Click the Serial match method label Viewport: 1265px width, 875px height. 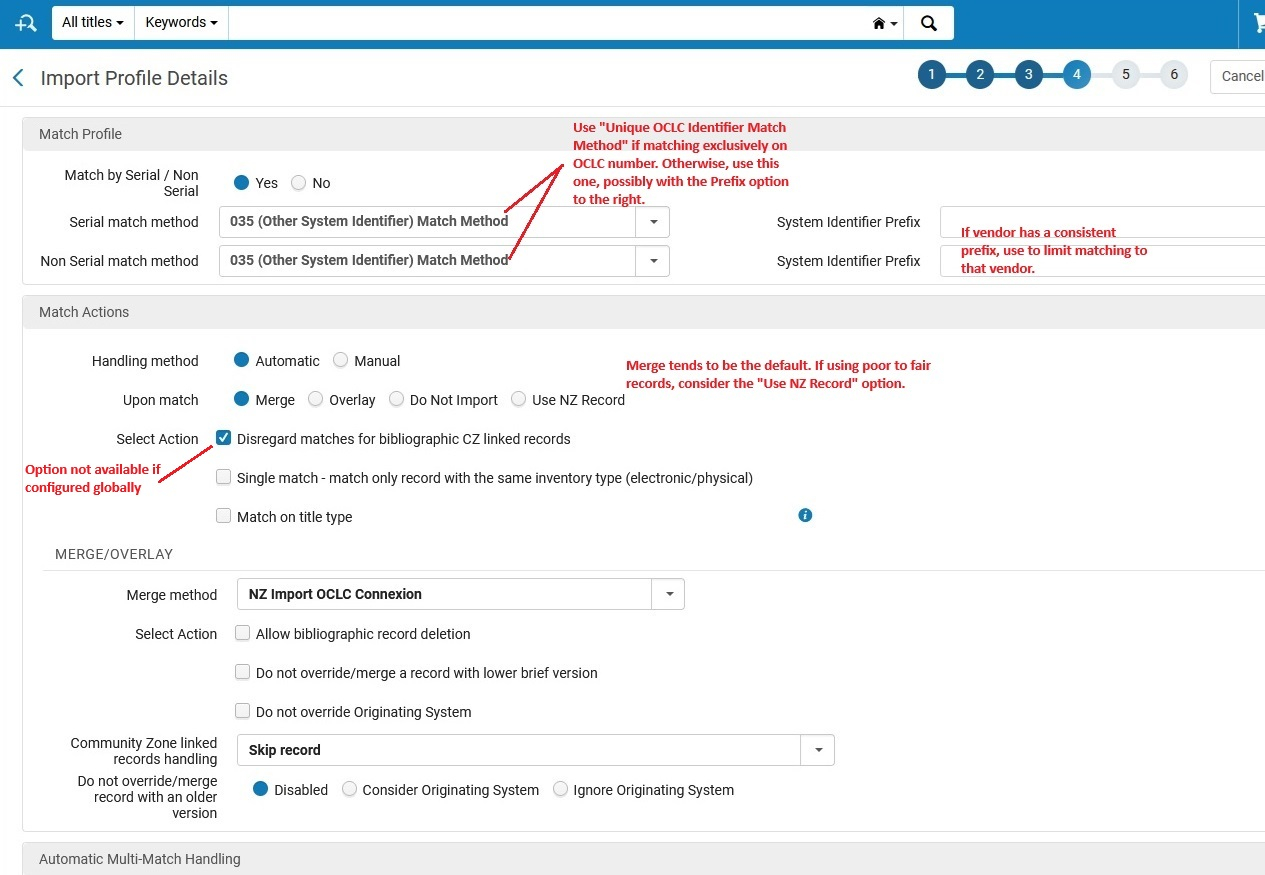(x=134, y=222)
